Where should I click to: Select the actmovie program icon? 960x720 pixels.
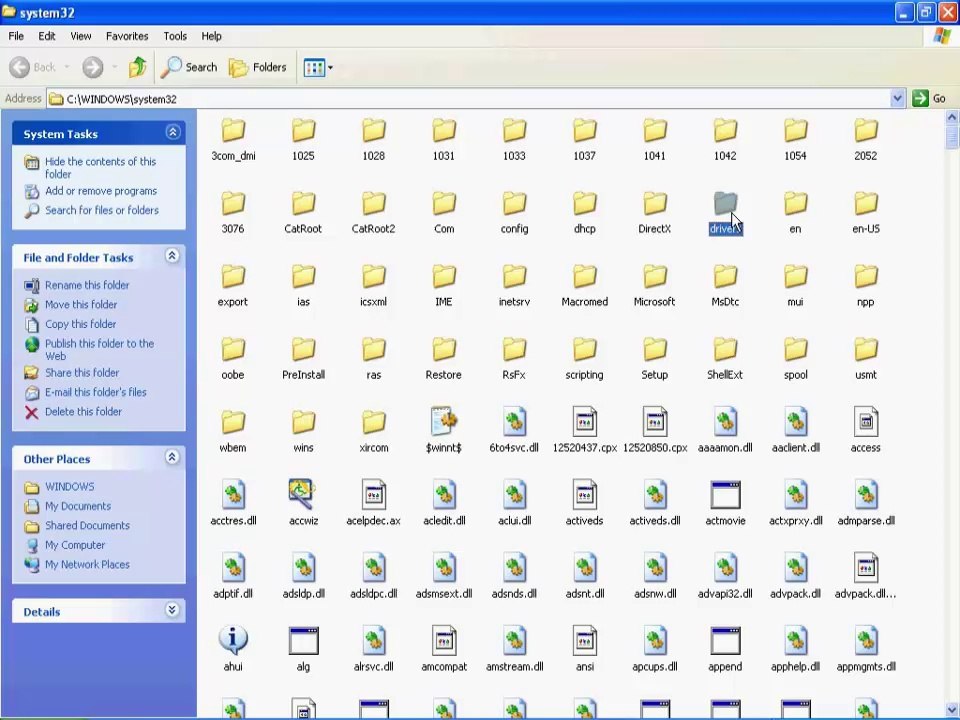pos(725,495)
